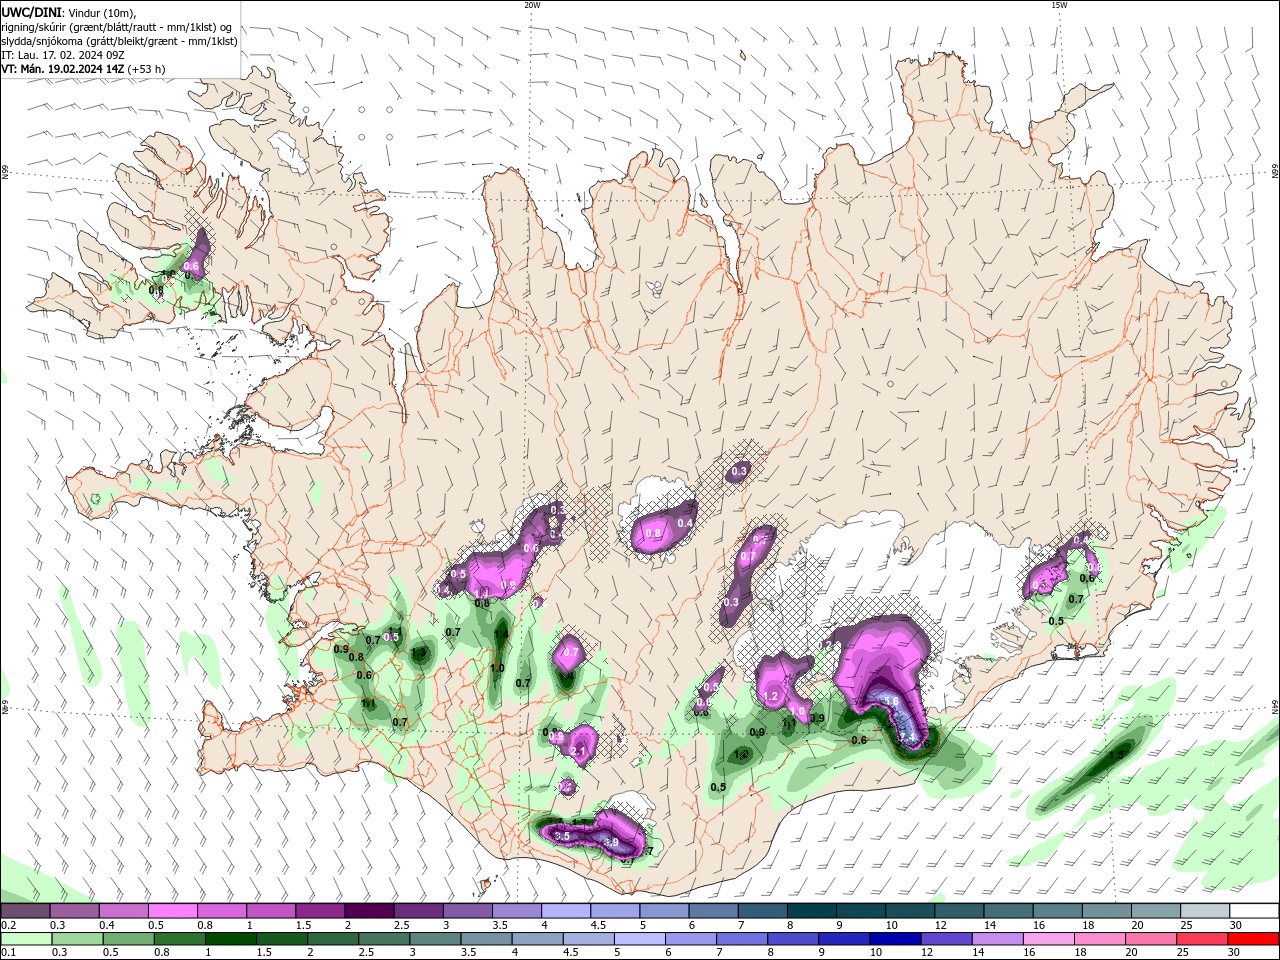This screenshot has width=1280, height=960.
Task: Pick the greyish-purple 0.2 snow legend swatch
Action: point(25,911)
